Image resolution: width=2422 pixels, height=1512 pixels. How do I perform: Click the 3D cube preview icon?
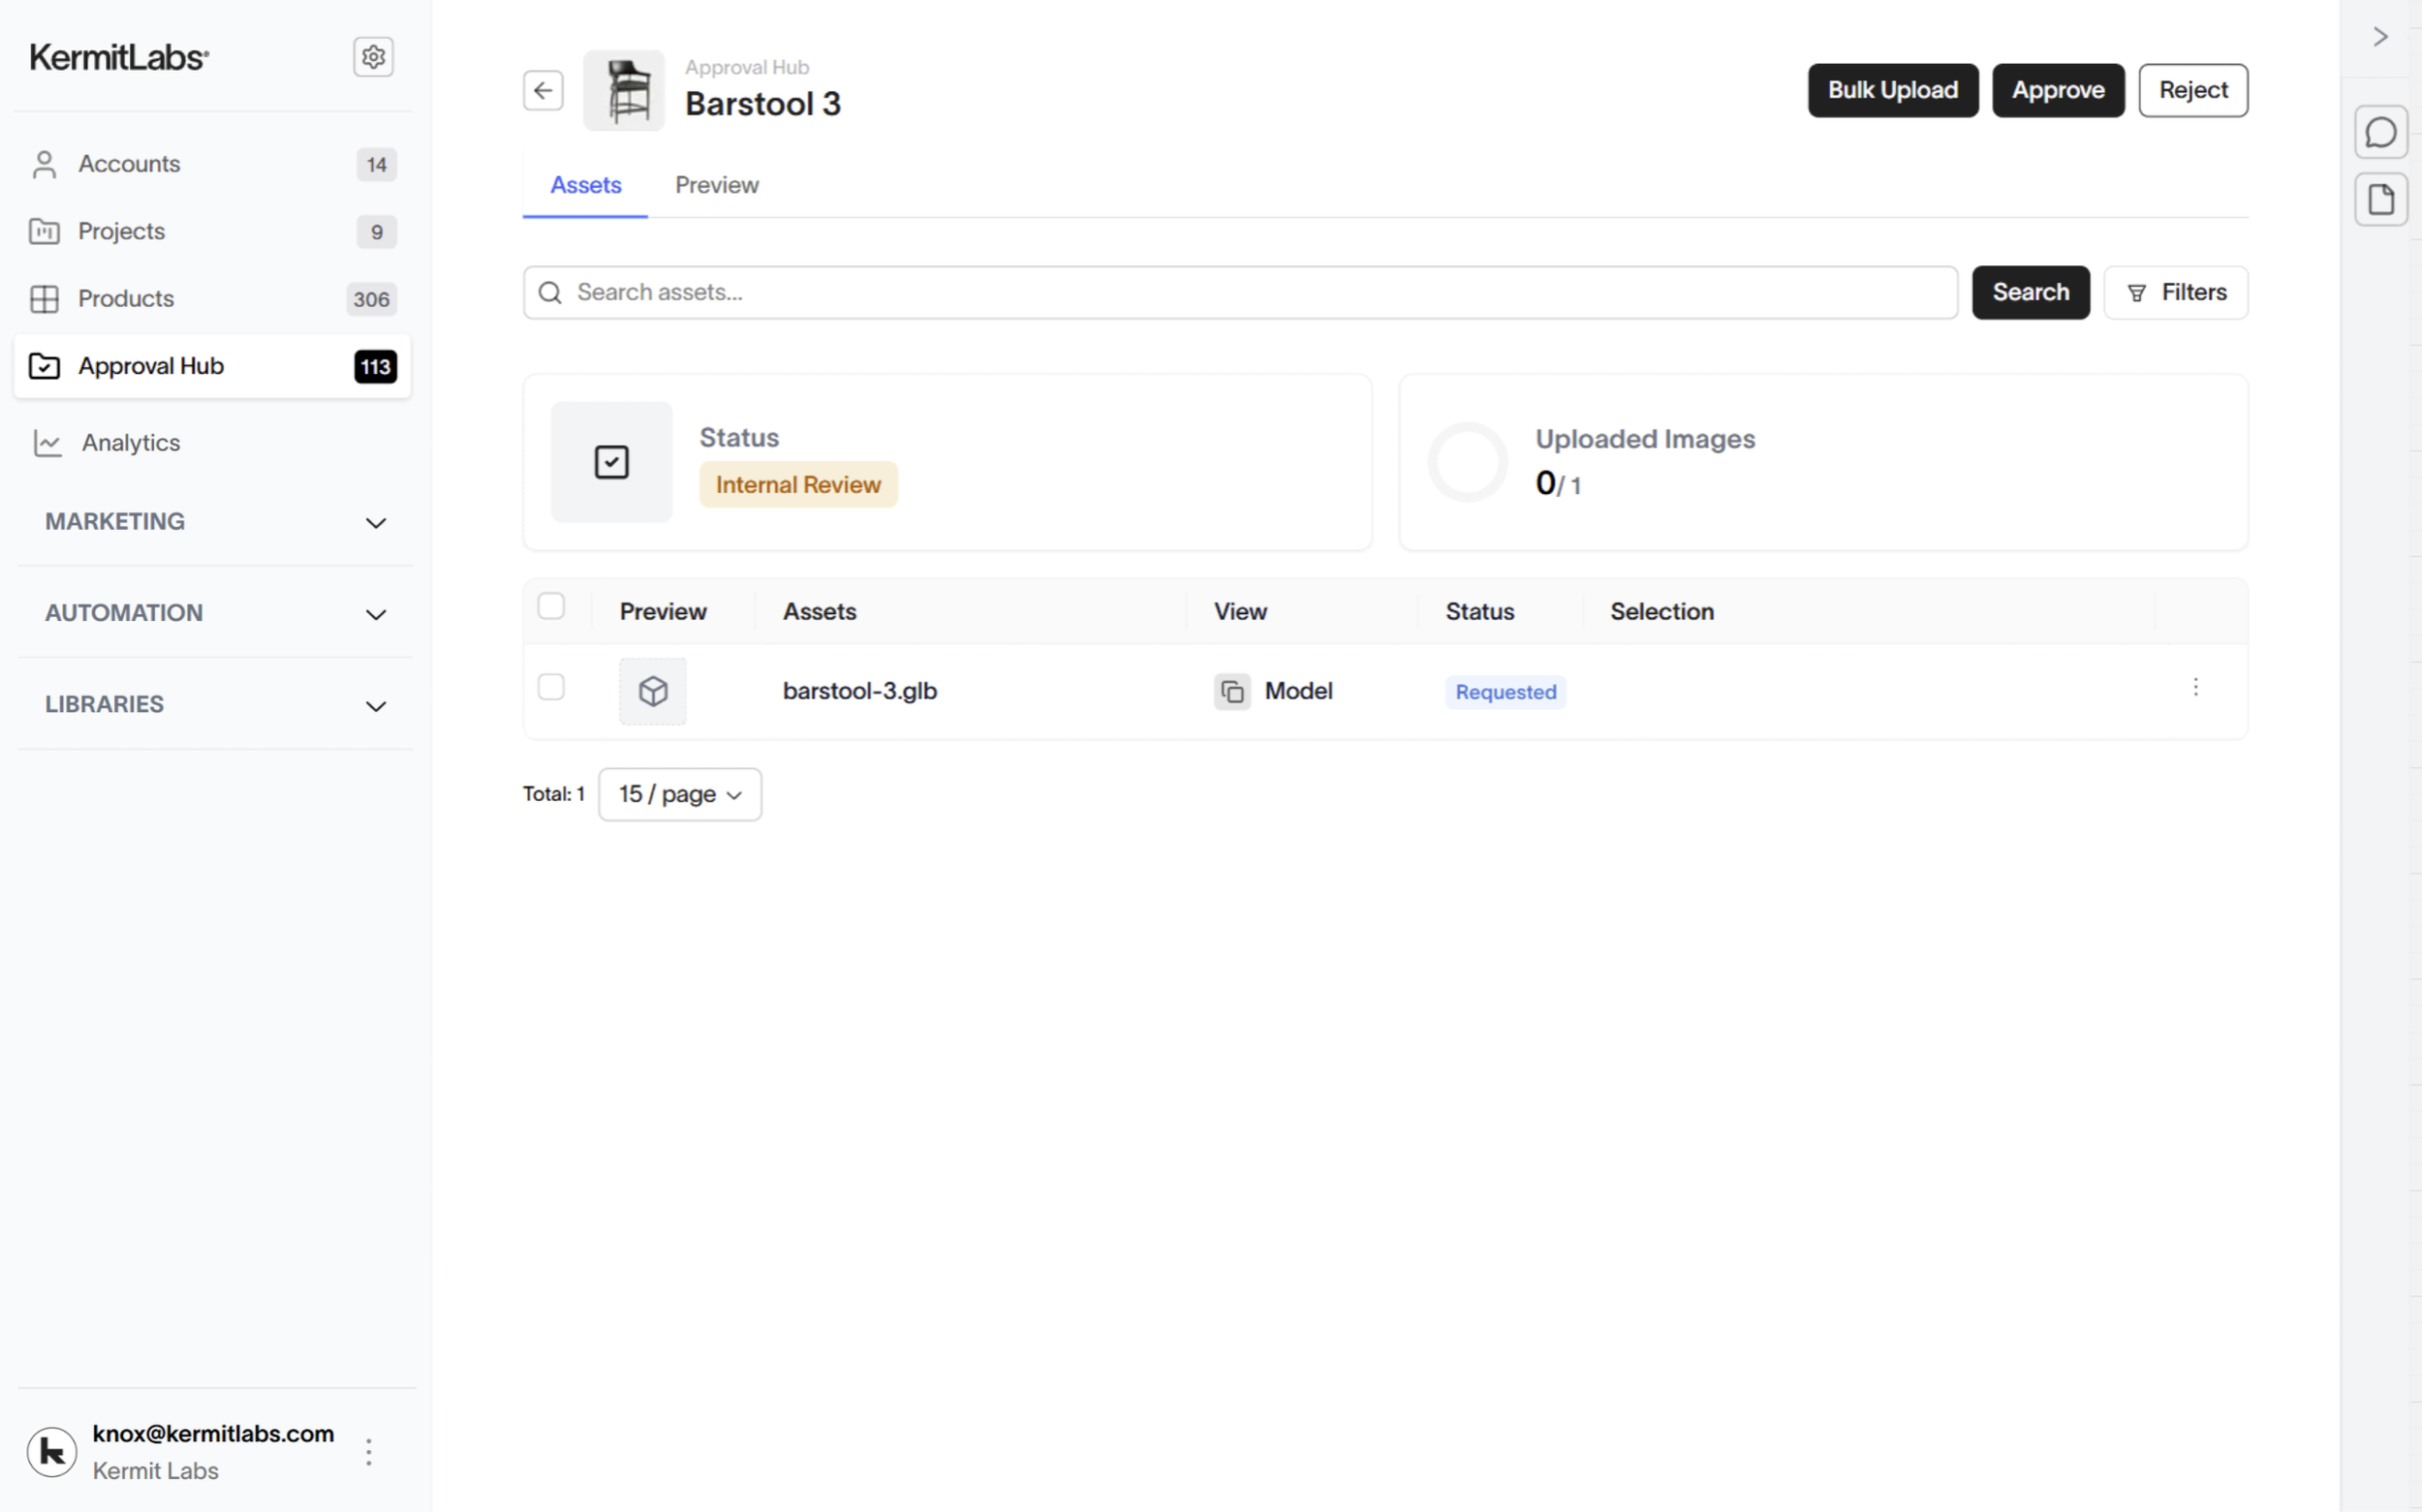pyautogui.click(x=653, y=691)
